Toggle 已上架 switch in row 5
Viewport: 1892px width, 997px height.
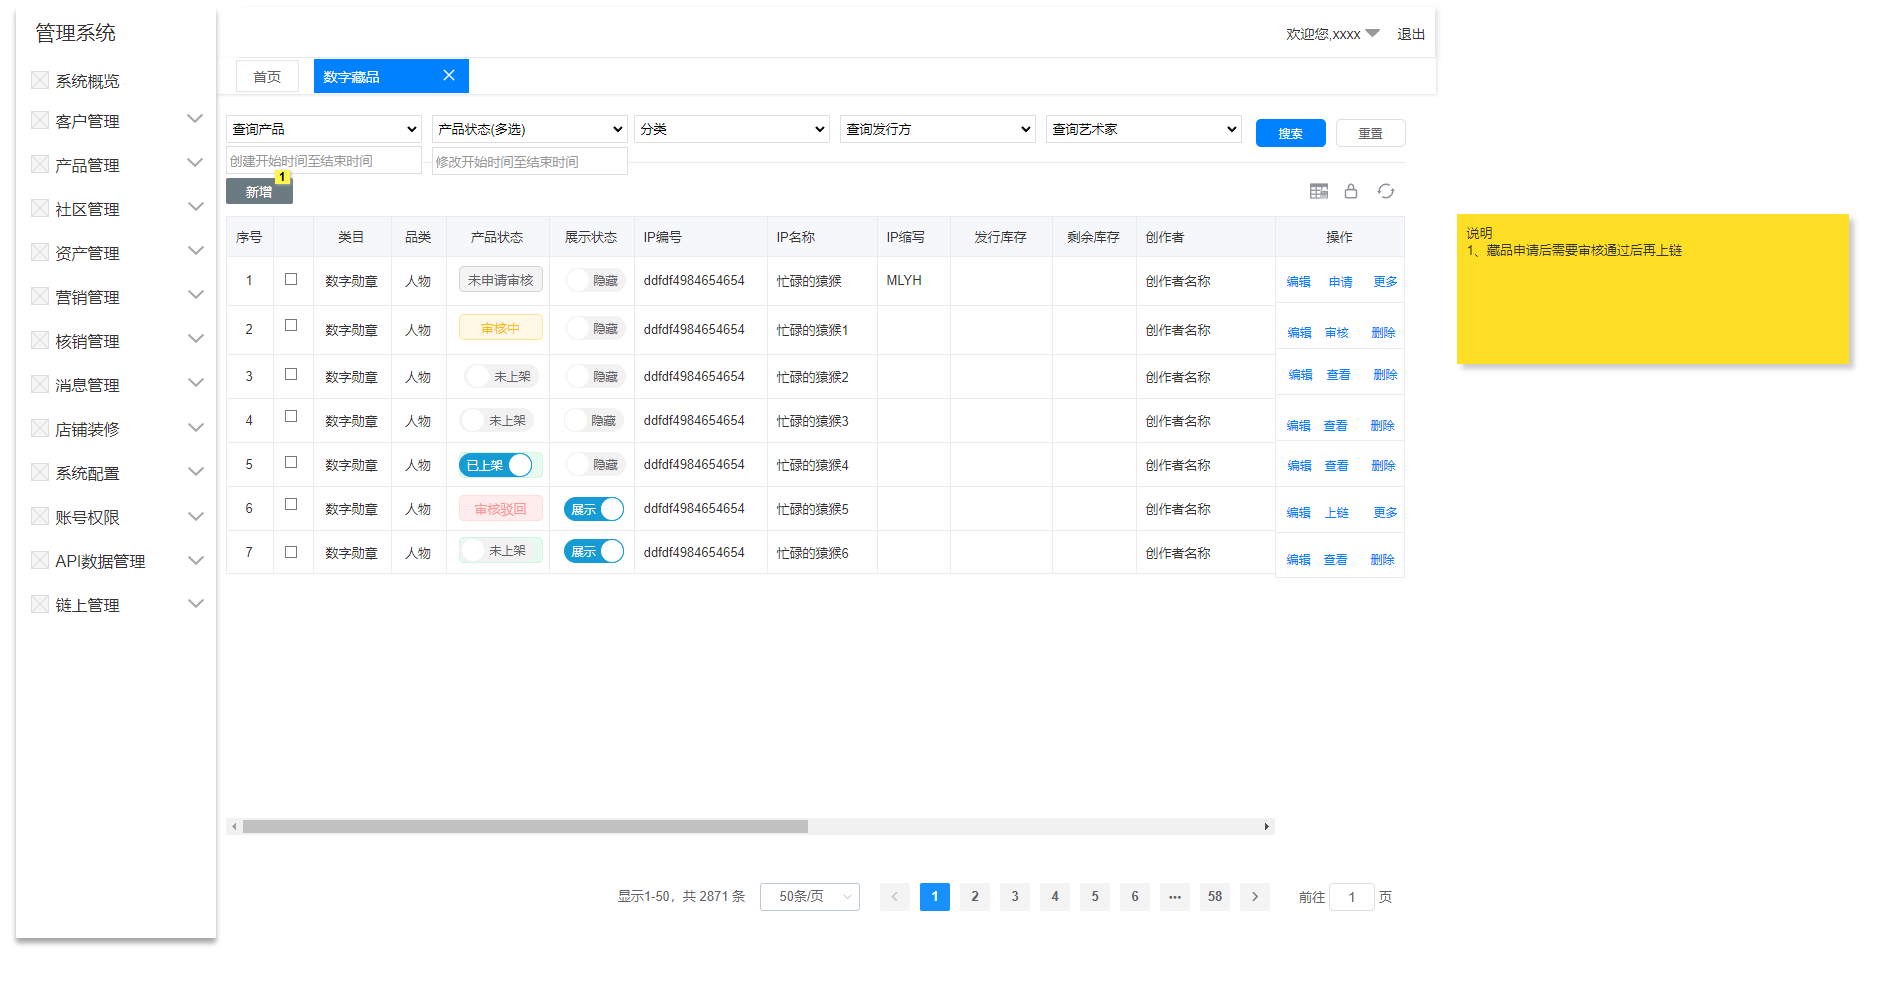coord(497,465)
